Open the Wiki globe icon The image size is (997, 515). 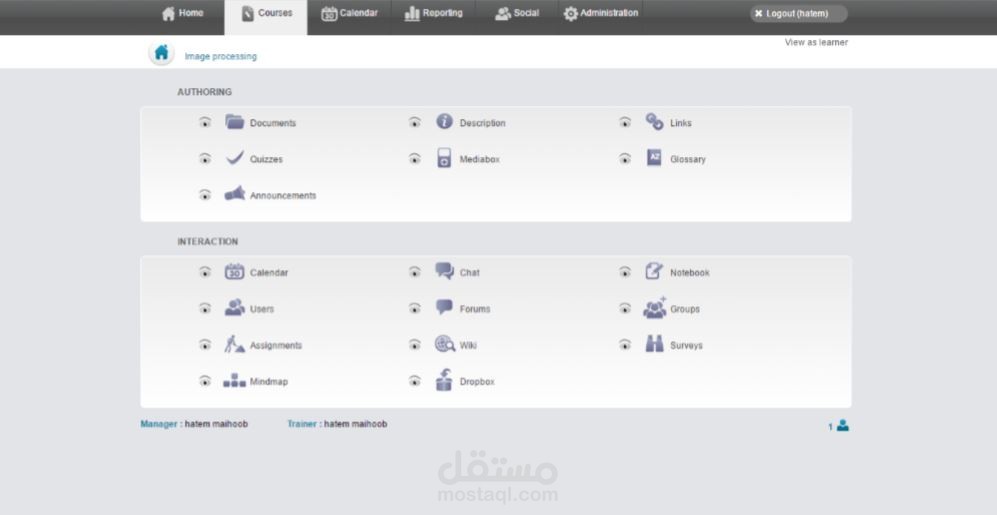tap(444, 344)
